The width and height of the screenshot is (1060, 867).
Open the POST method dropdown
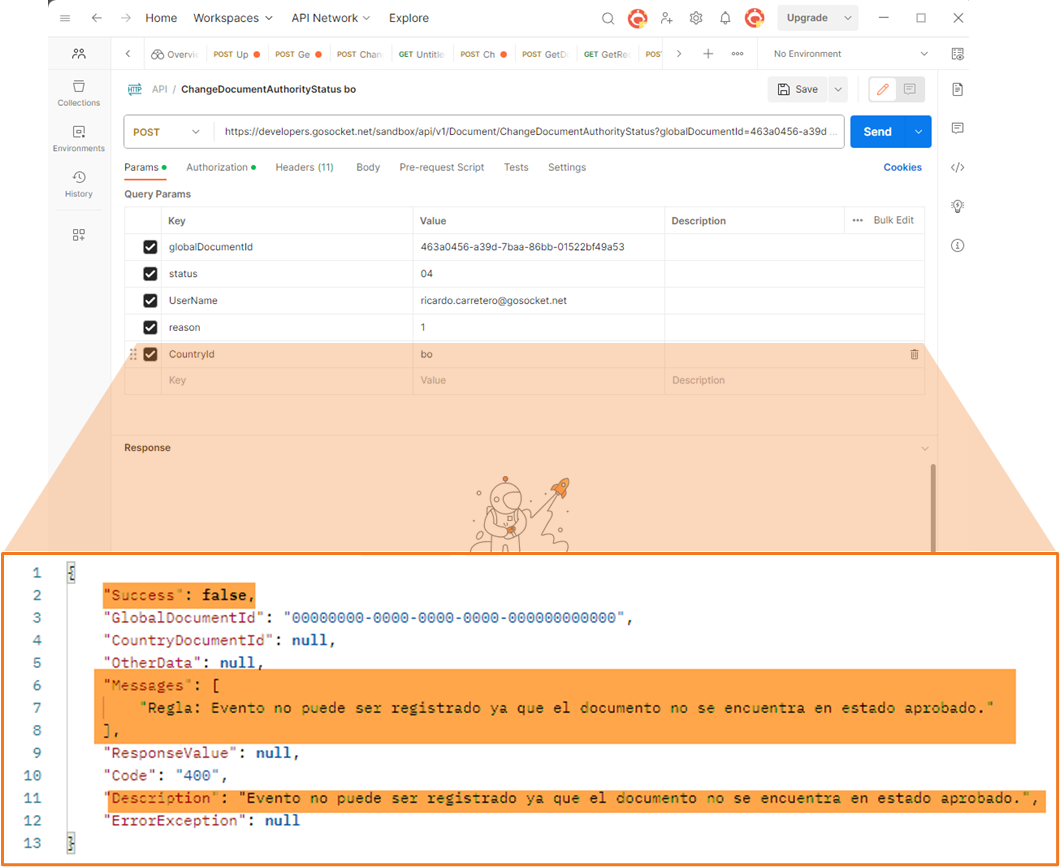[x=167, y=132]
